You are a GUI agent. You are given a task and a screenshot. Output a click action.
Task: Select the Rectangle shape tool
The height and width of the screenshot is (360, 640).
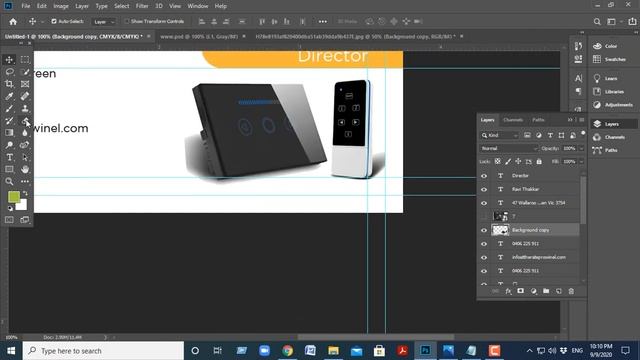point(9,169)
